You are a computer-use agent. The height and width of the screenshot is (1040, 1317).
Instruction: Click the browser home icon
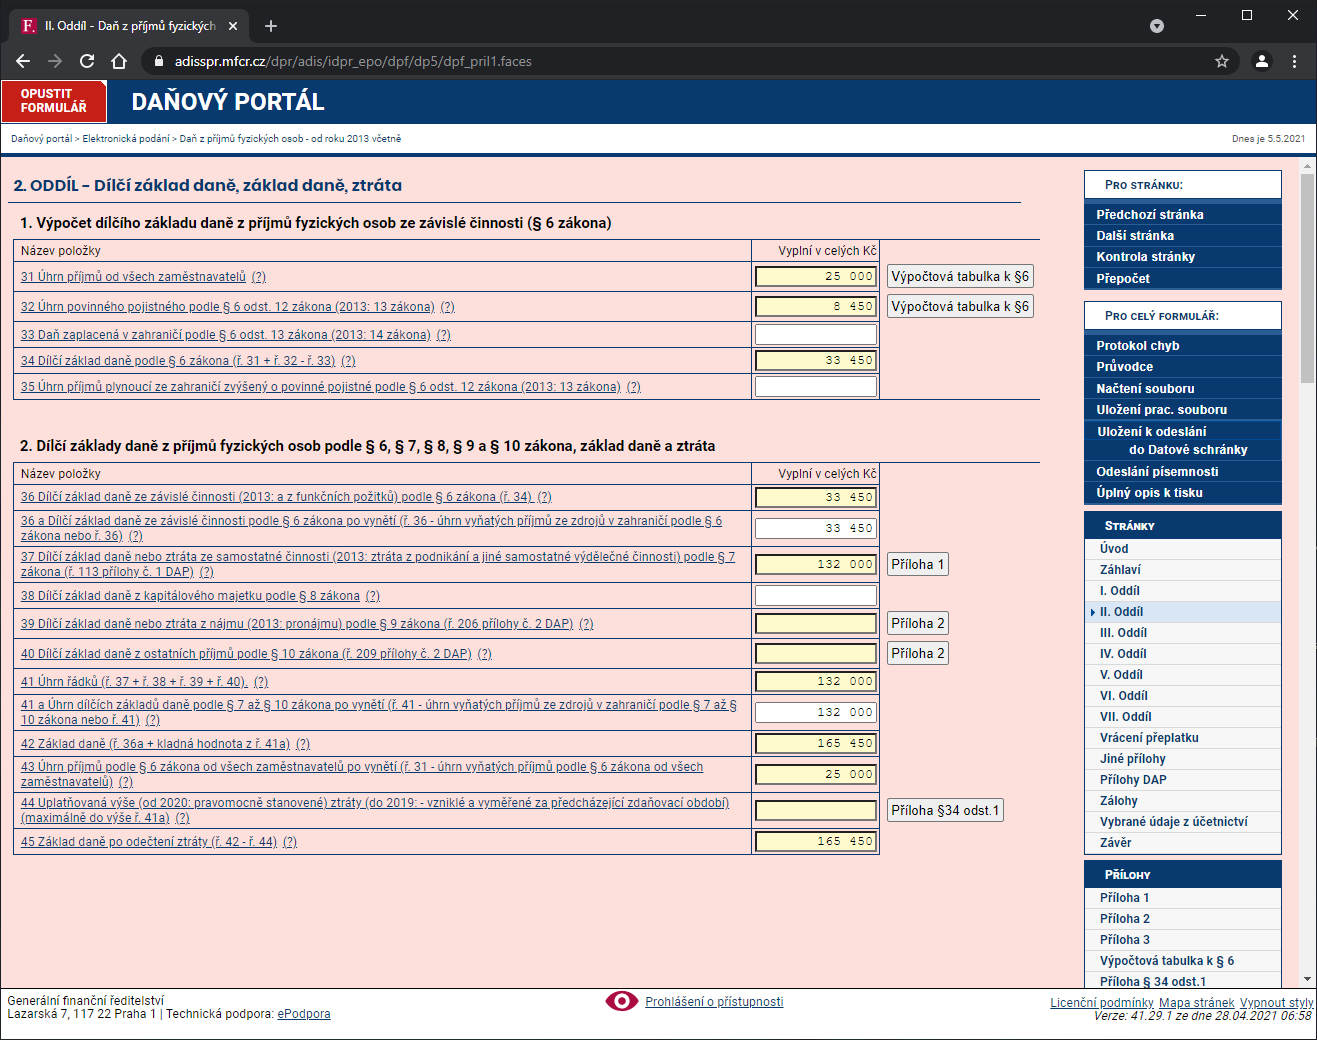pos(119,61)
